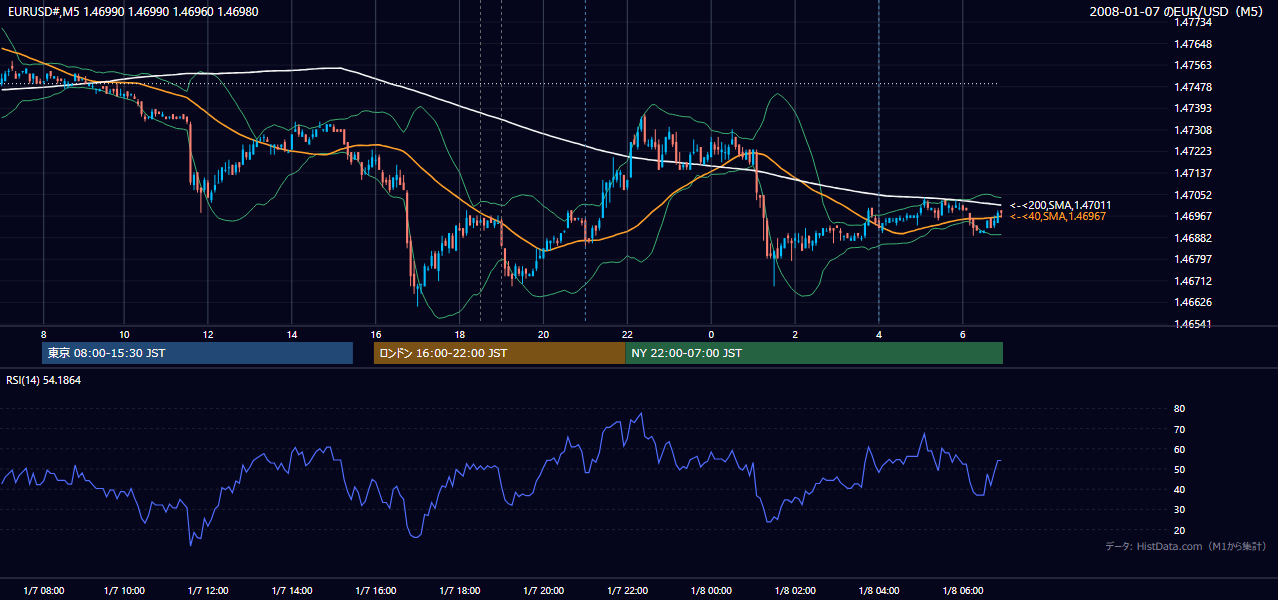Click the bottom time label 1/7 22:00
Image resolution: width=1278 pixels, height=600 pixels.
click(x=627, y=591)
